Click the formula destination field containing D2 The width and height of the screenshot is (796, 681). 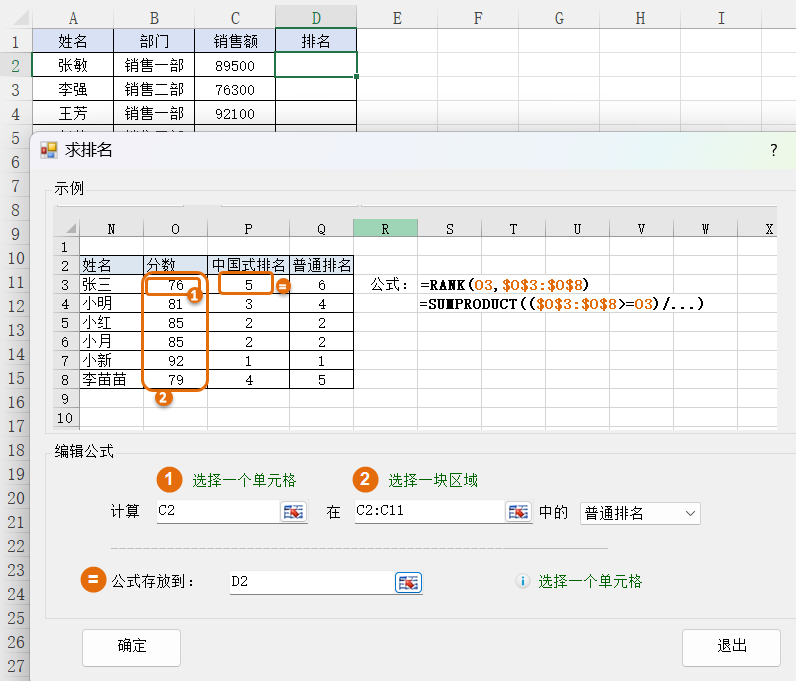pyautogui.click(x=310, y=582)
